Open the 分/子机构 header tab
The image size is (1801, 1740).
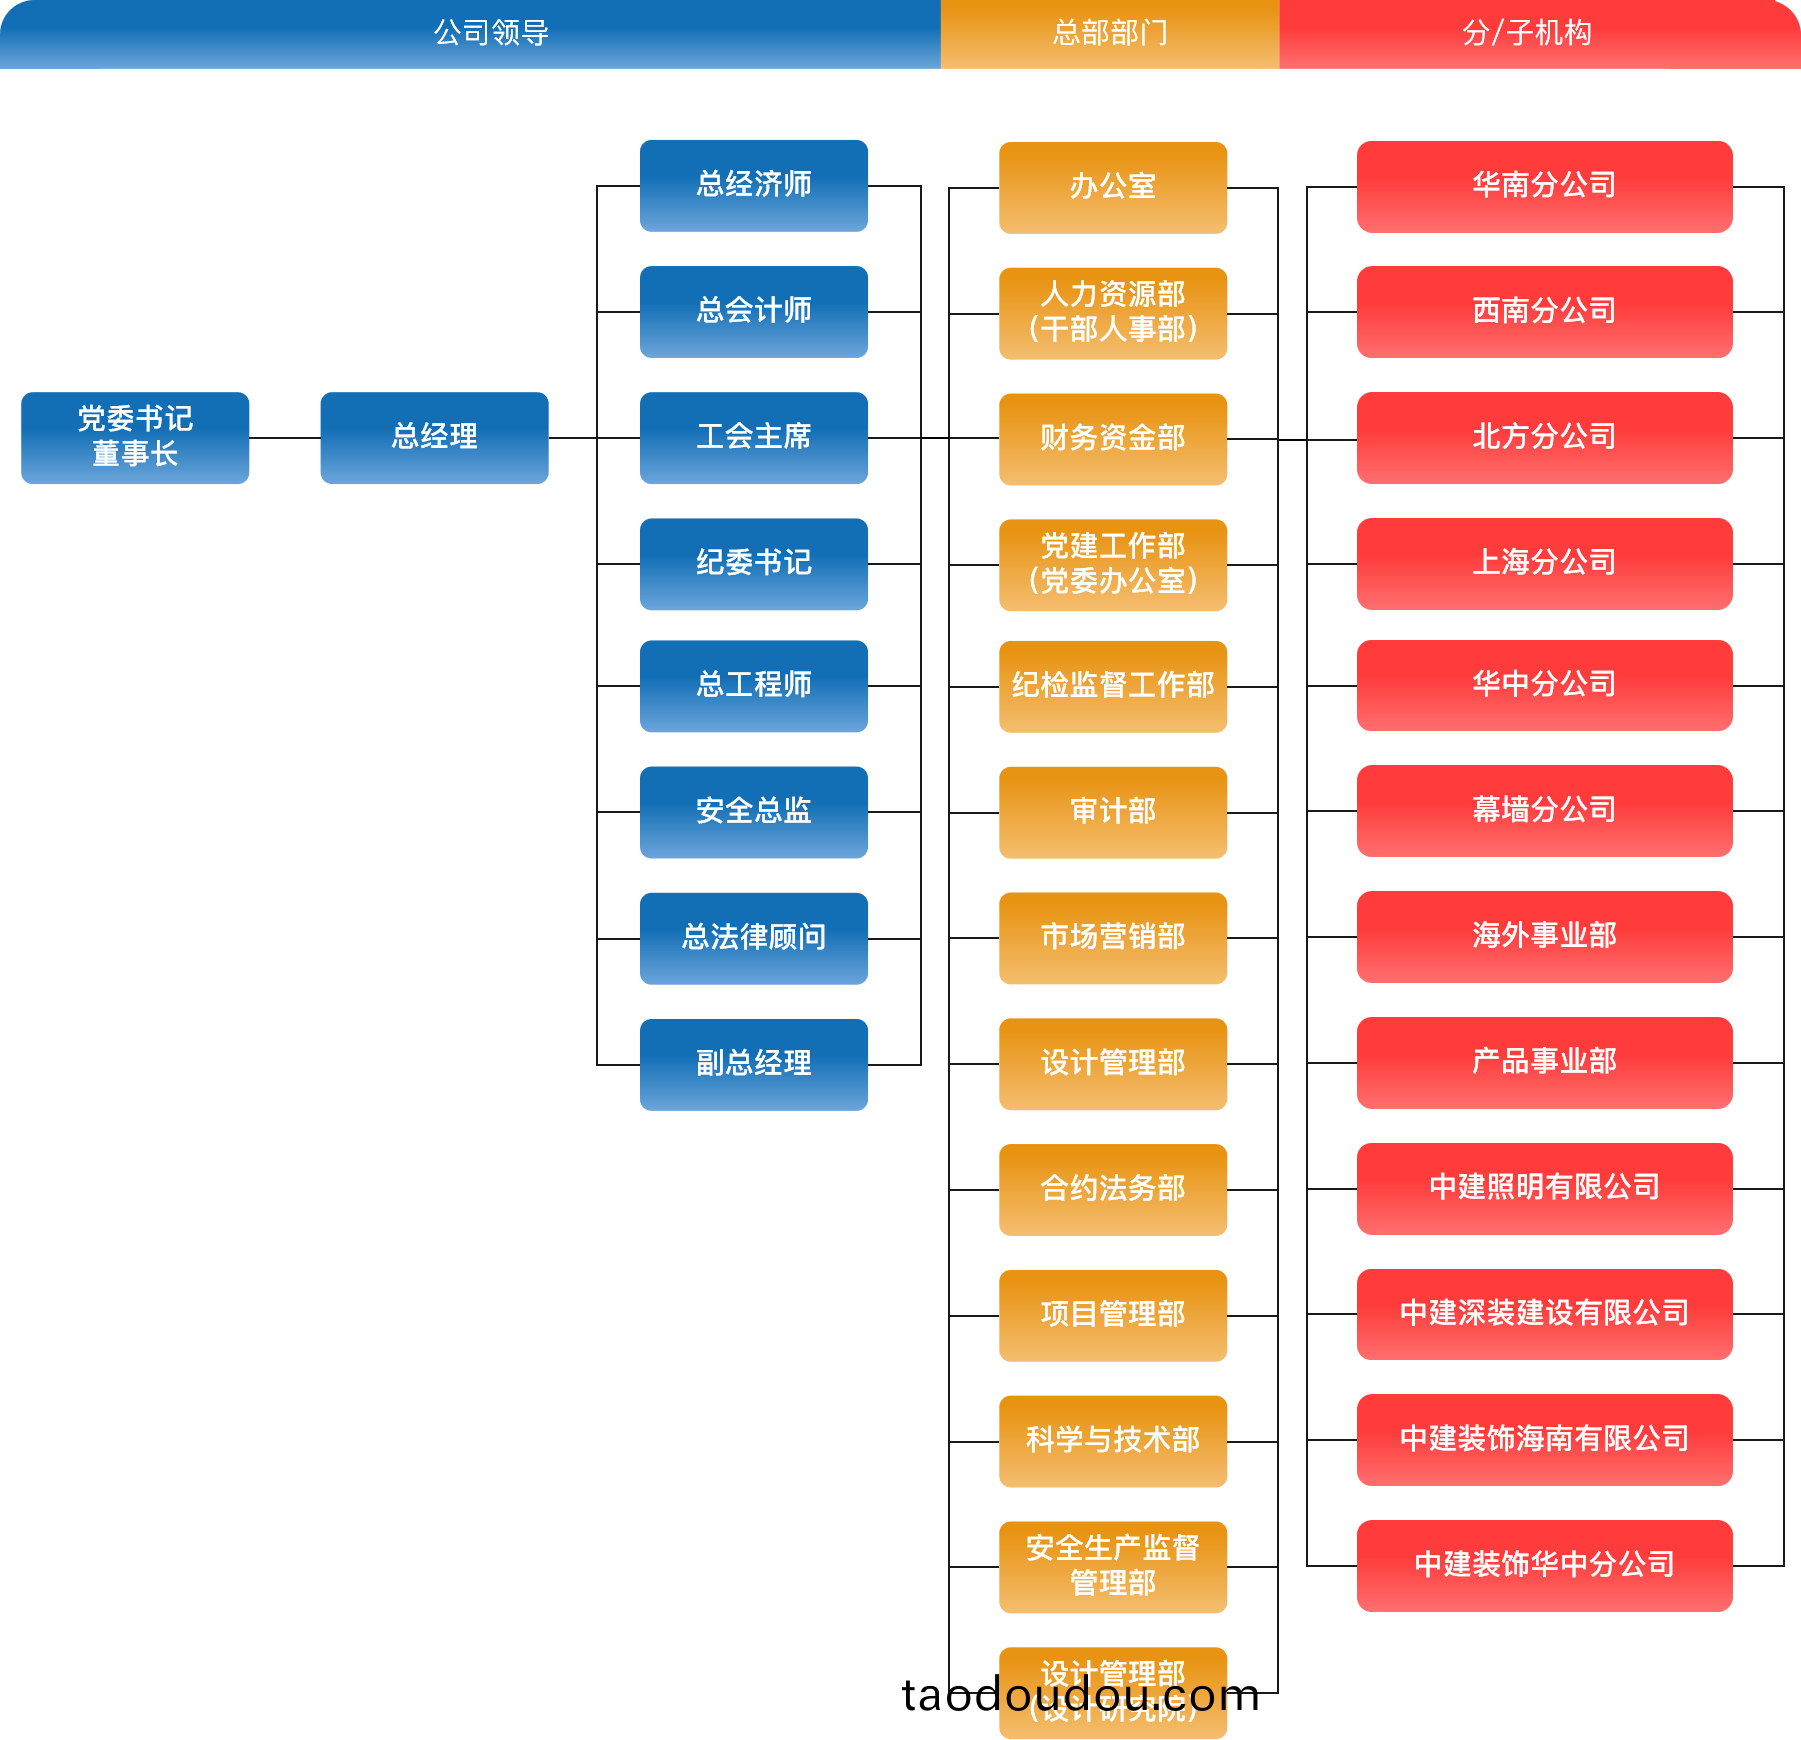pos(1526,34)
